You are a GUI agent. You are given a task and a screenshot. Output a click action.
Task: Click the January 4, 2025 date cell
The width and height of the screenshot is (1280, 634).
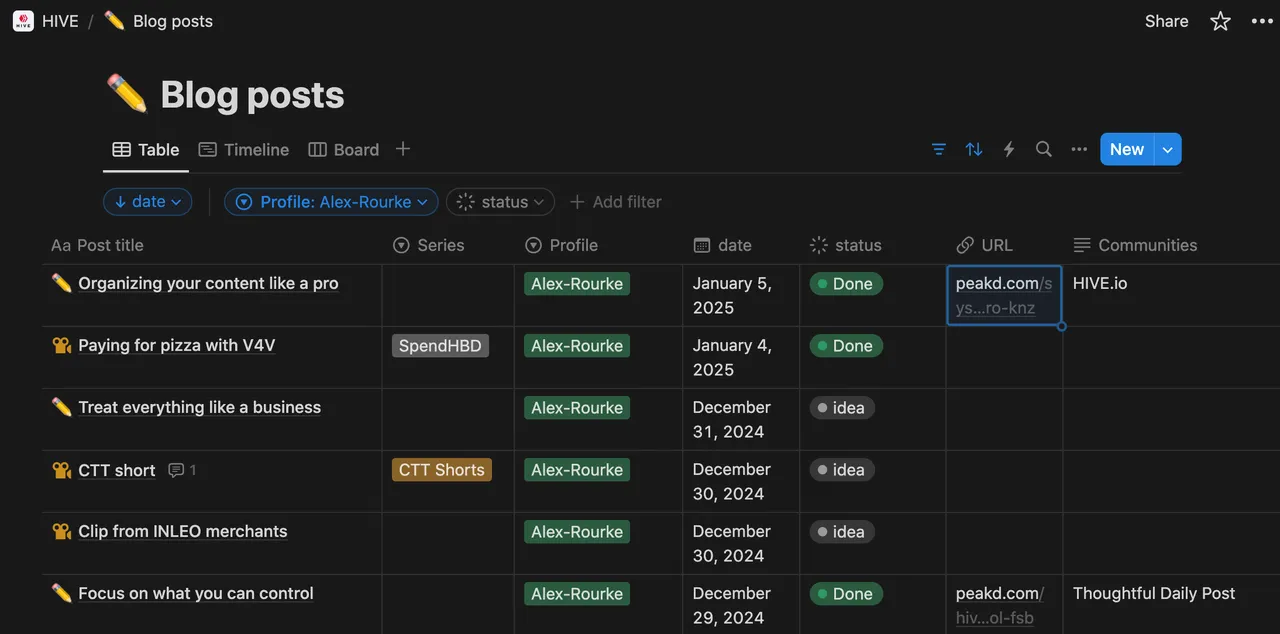tap(741, 358)
